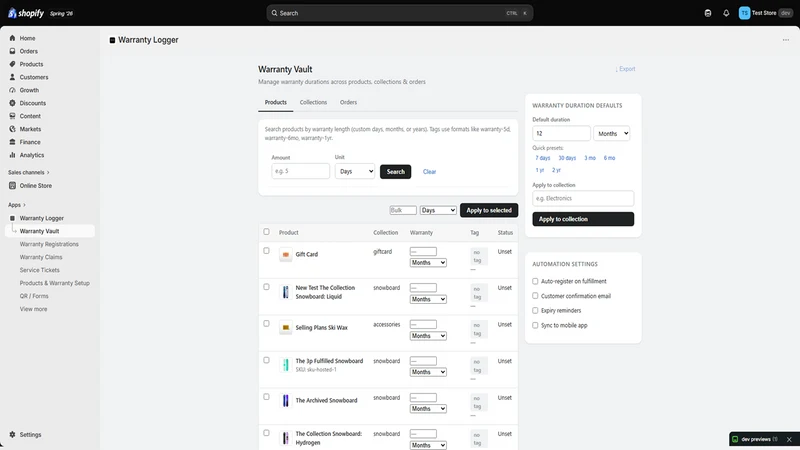Click Apply to selected
This screenshot has width=800, height=450.
pos(489,210)
